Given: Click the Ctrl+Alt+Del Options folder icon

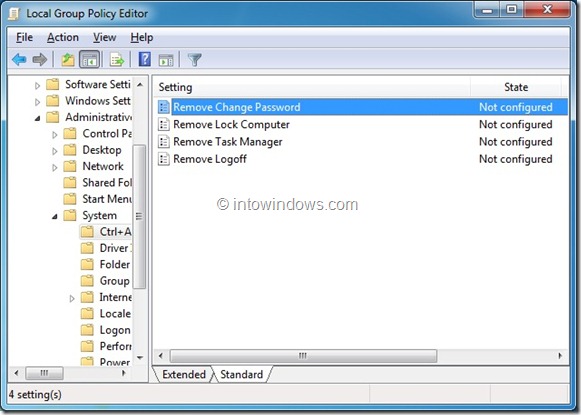Looking at the screenshot, I should 87,232.
